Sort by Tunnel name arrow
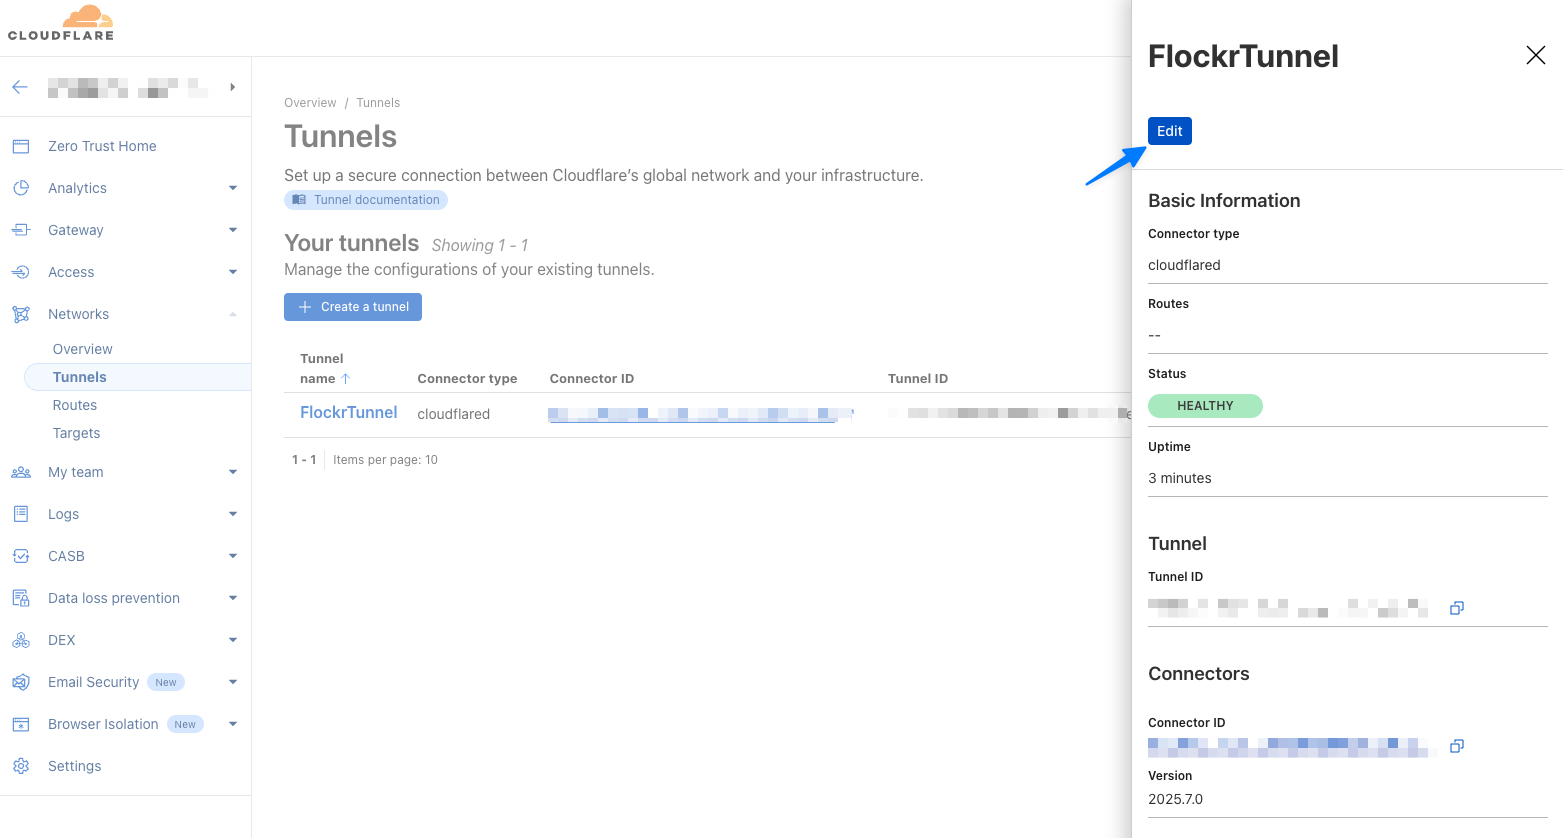This screenshot has width=1563, height=838. [x=346, y=379]
